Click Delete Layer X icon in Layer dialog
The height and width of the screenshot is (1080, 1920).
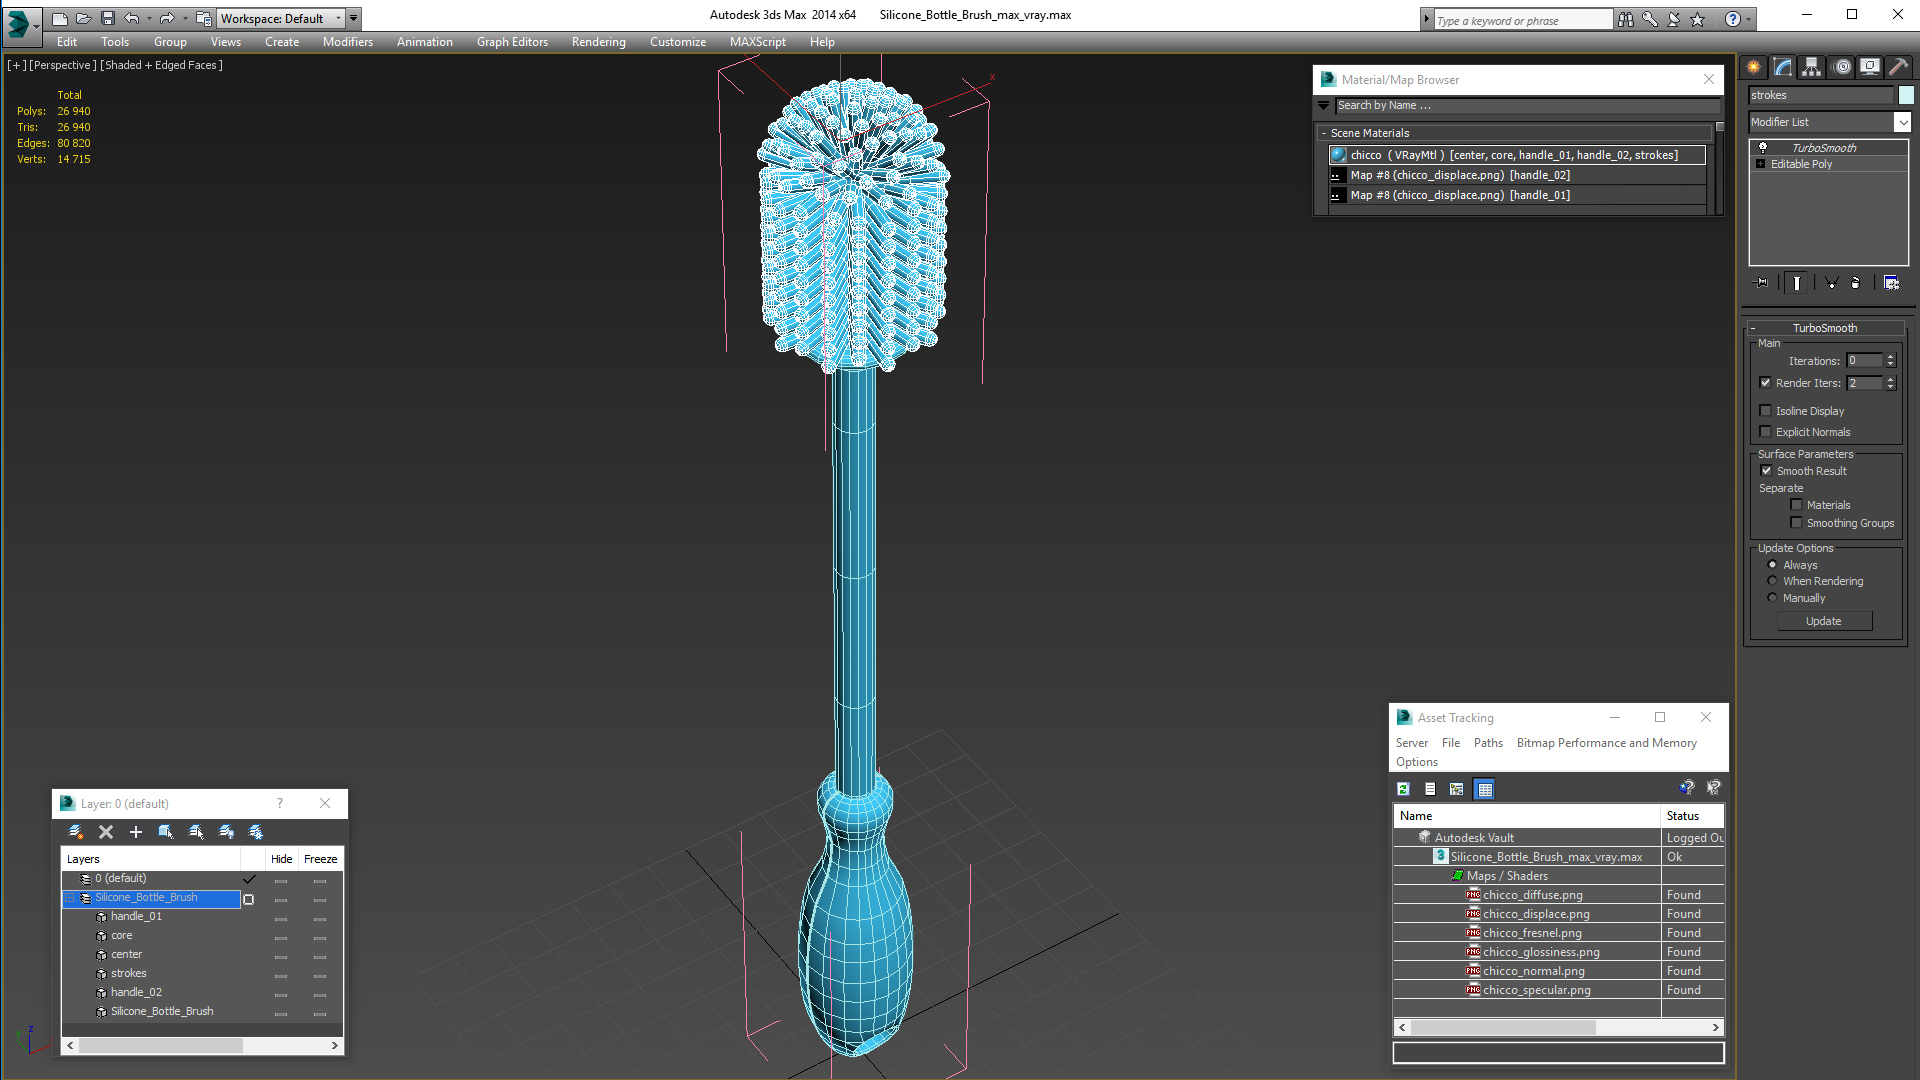point(106,832)
